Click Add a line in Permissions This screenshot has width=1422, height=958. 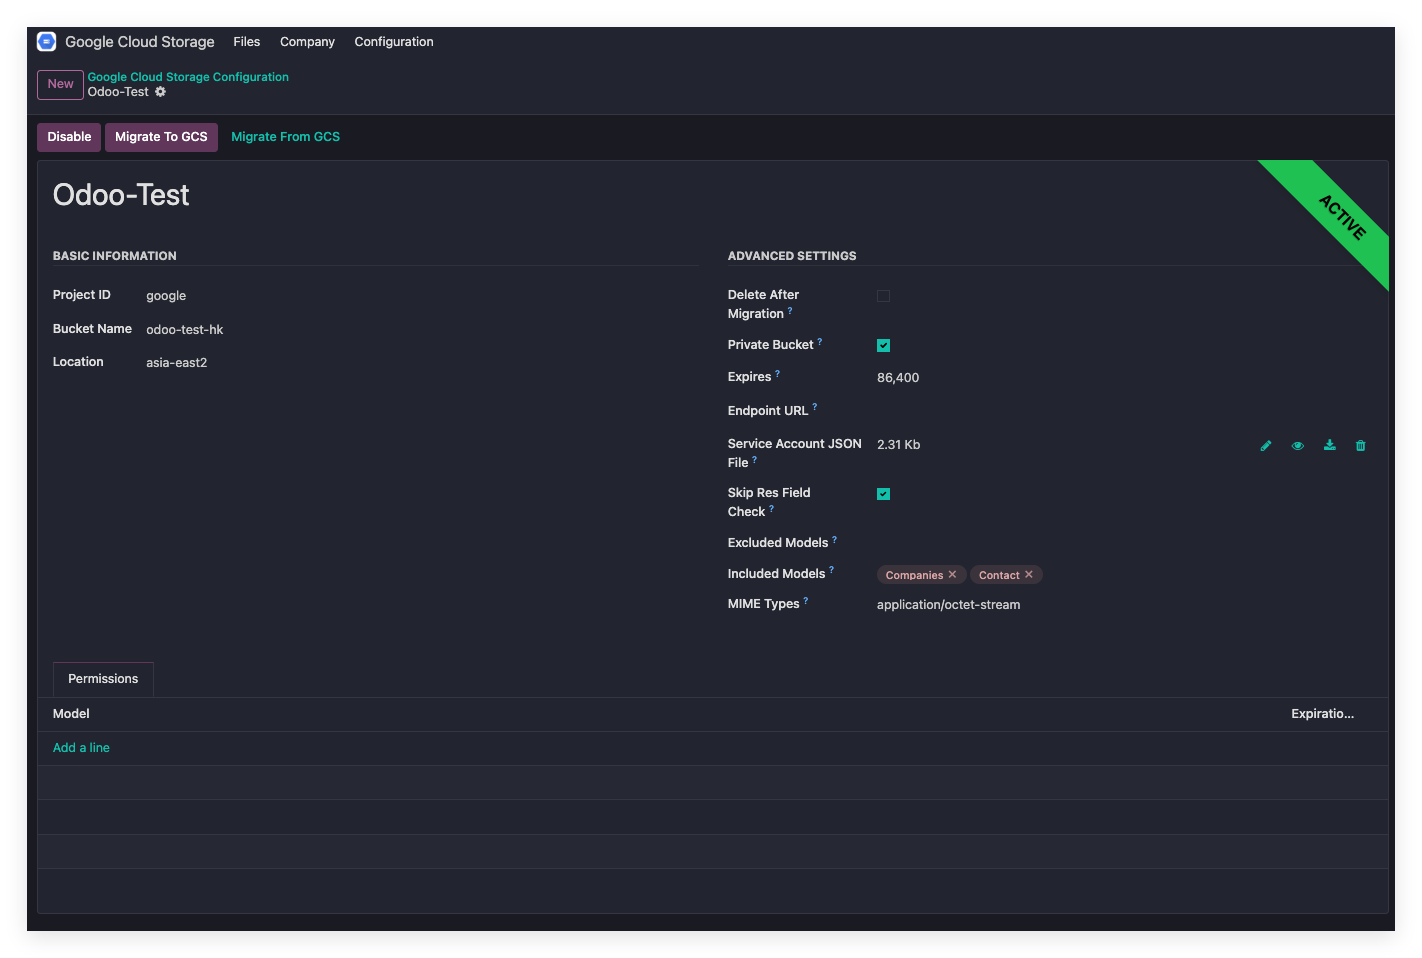tap(81, 748)
